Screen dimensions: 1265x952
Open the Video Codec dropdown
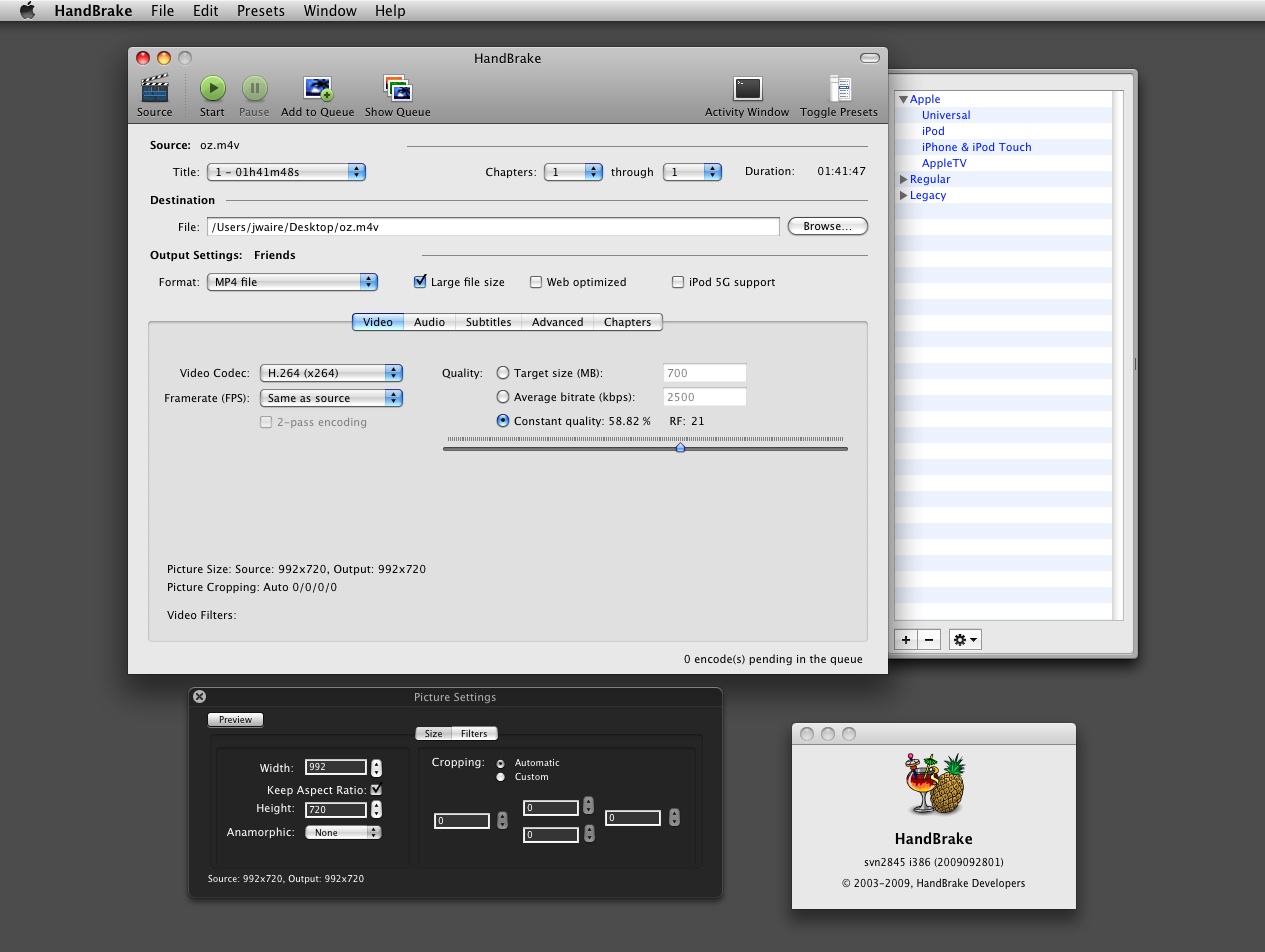pos(331,373)
